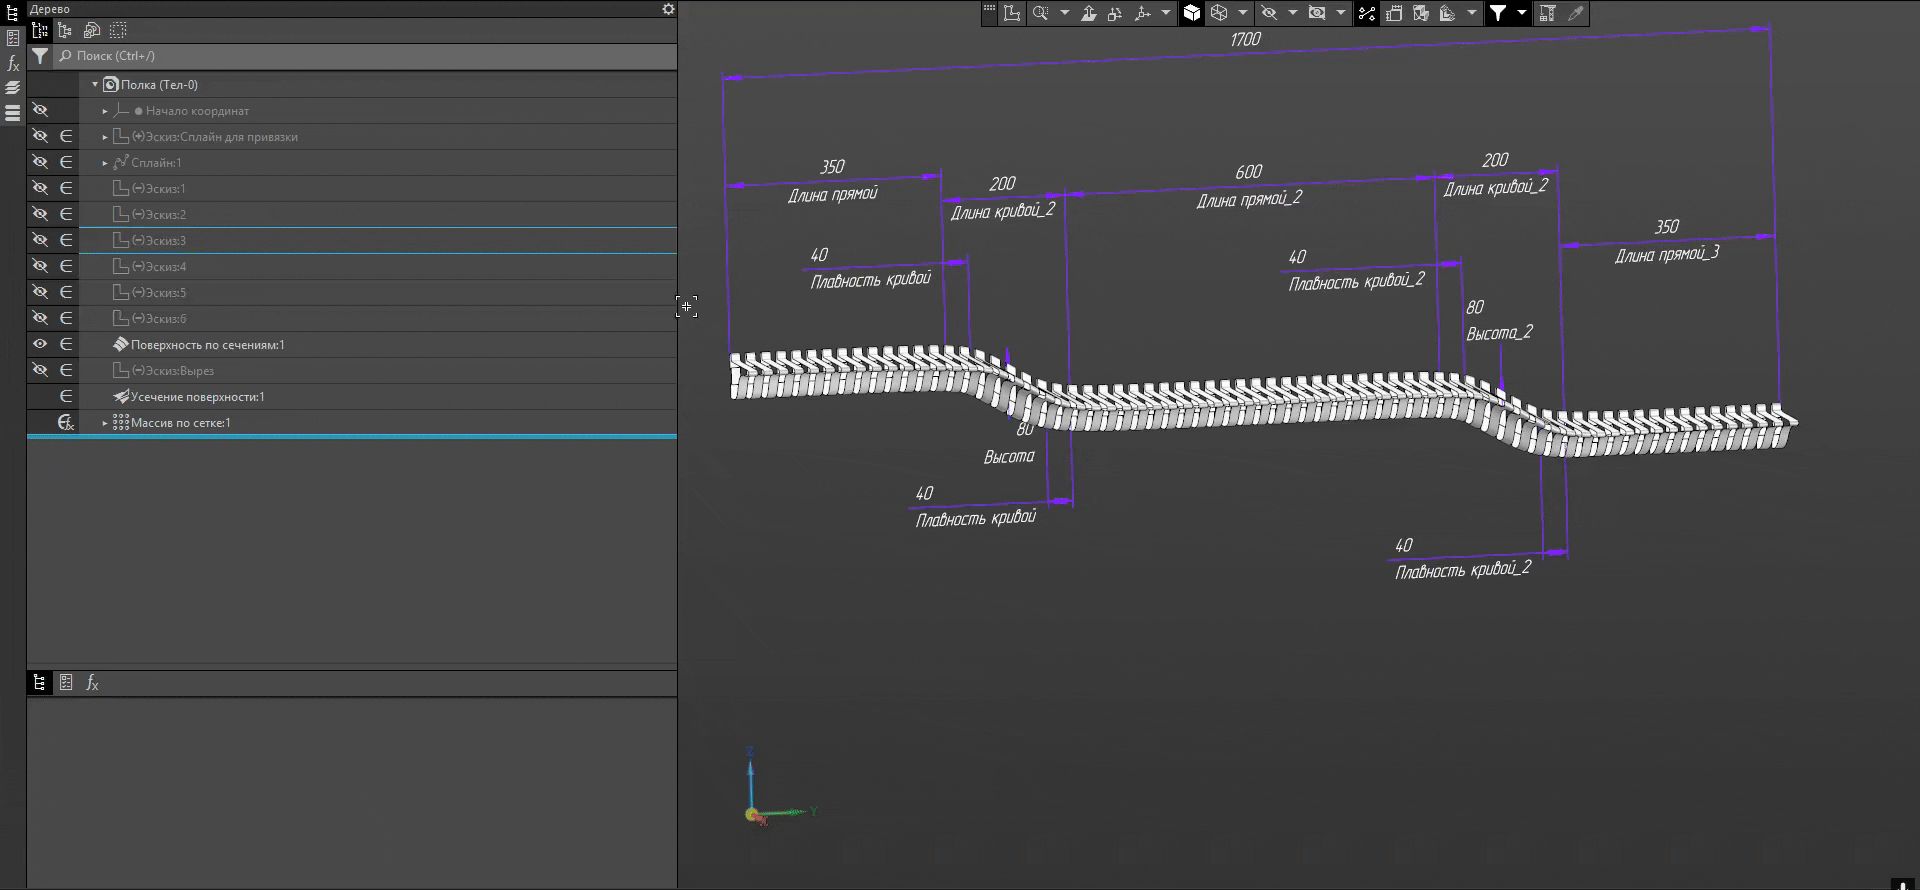
Task: Expand the Массив по сетке:1 node
Action: 105,423
